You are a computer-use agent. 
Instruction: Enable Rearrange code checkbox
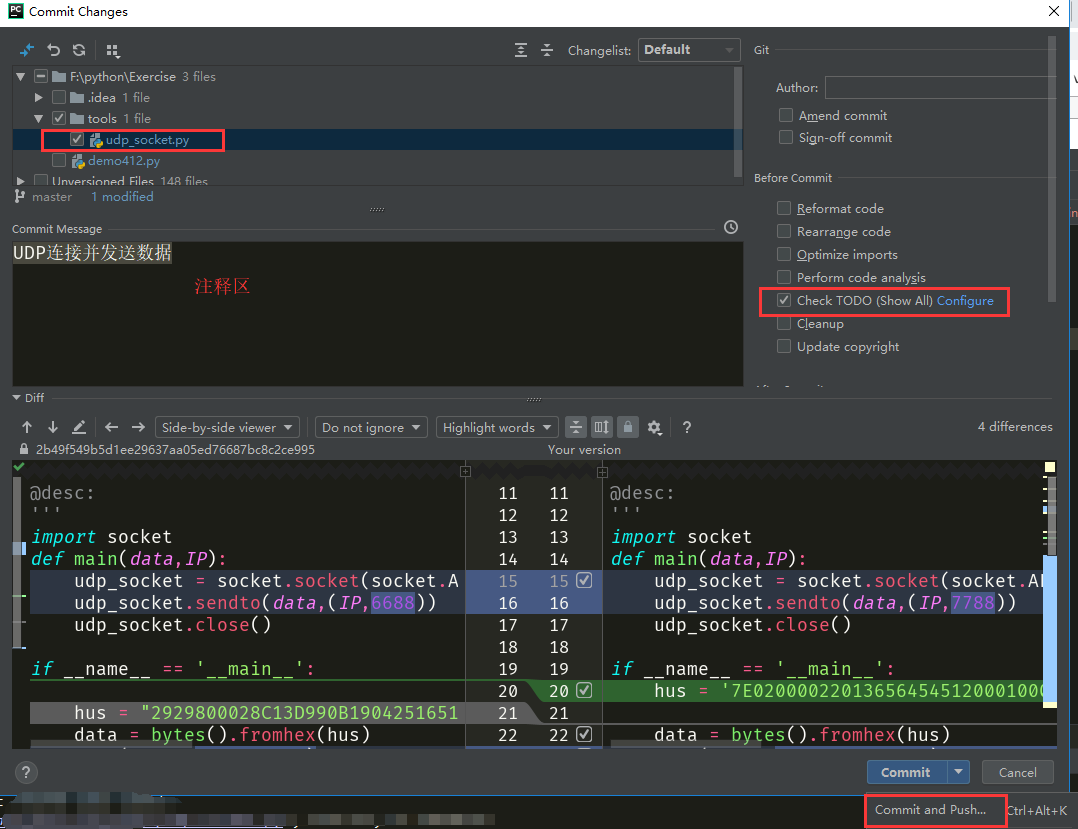point(784,231)
